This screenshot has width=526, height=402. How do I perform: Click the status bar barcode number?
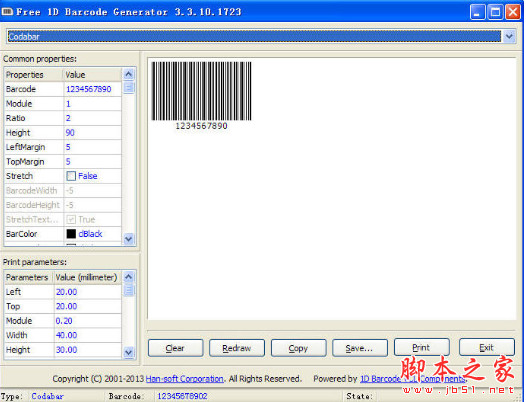[182, 396]
